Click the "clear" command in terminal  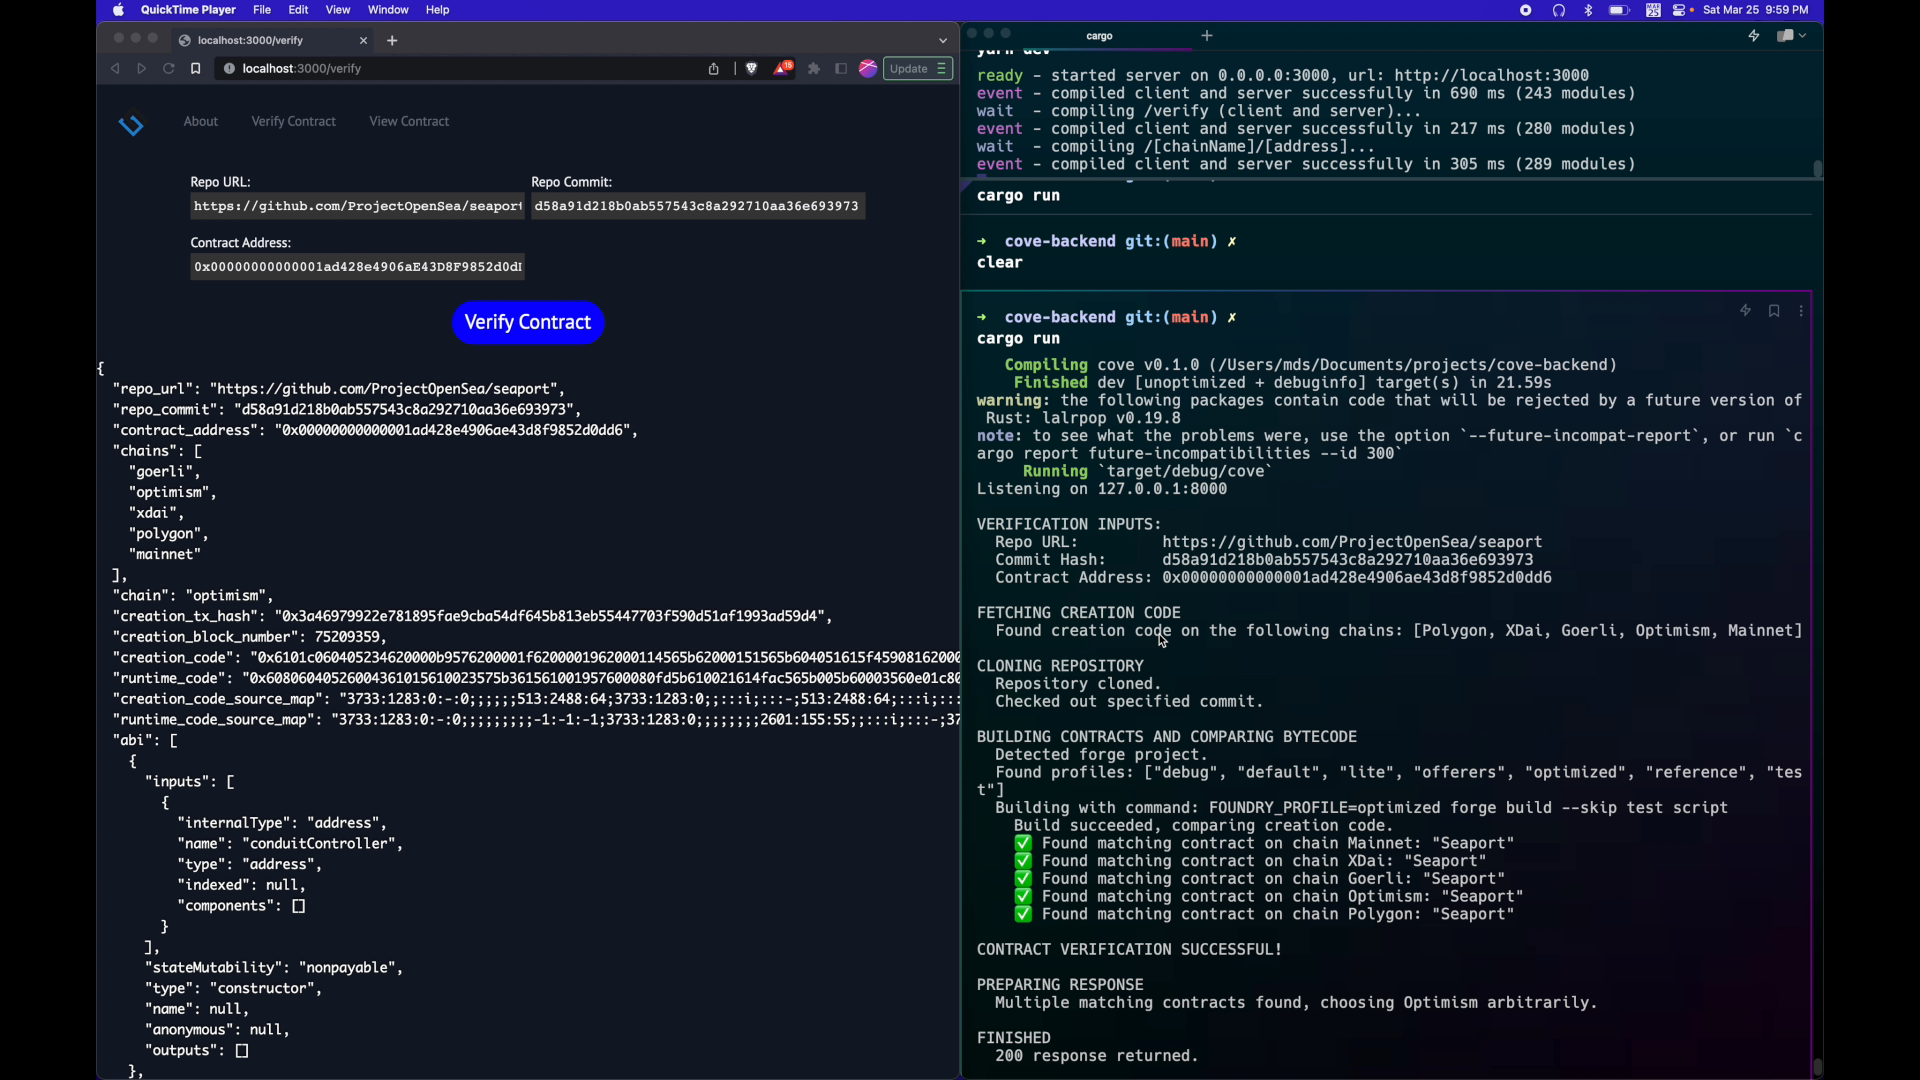point(999,263)
